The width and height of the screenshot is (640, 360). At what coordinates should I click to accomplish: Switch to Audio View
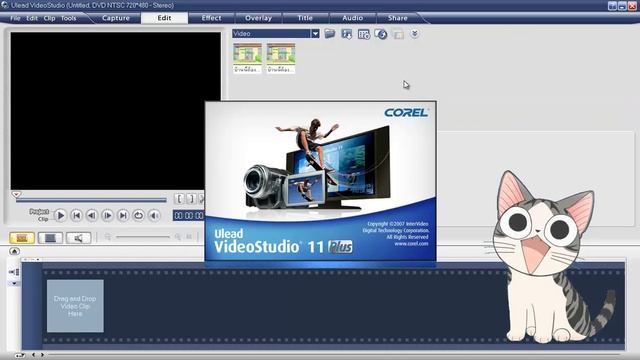(x=78, y=238)
